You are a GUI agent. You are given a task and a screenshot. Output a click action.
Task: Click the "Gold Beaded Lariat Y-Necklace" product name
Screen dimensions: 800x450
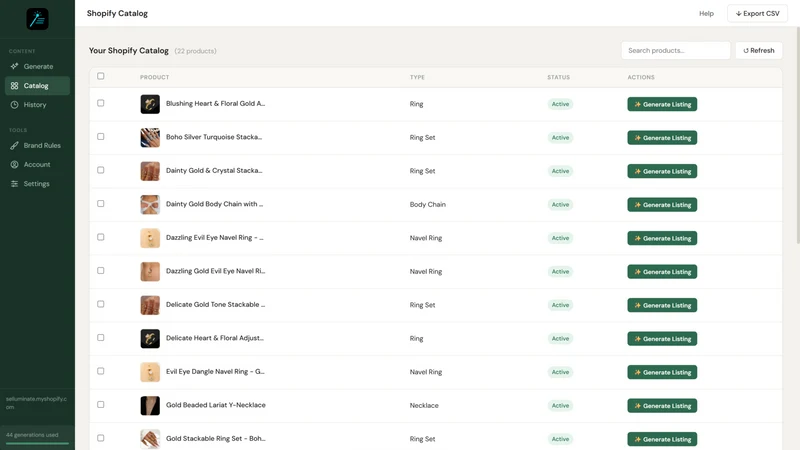215,405
